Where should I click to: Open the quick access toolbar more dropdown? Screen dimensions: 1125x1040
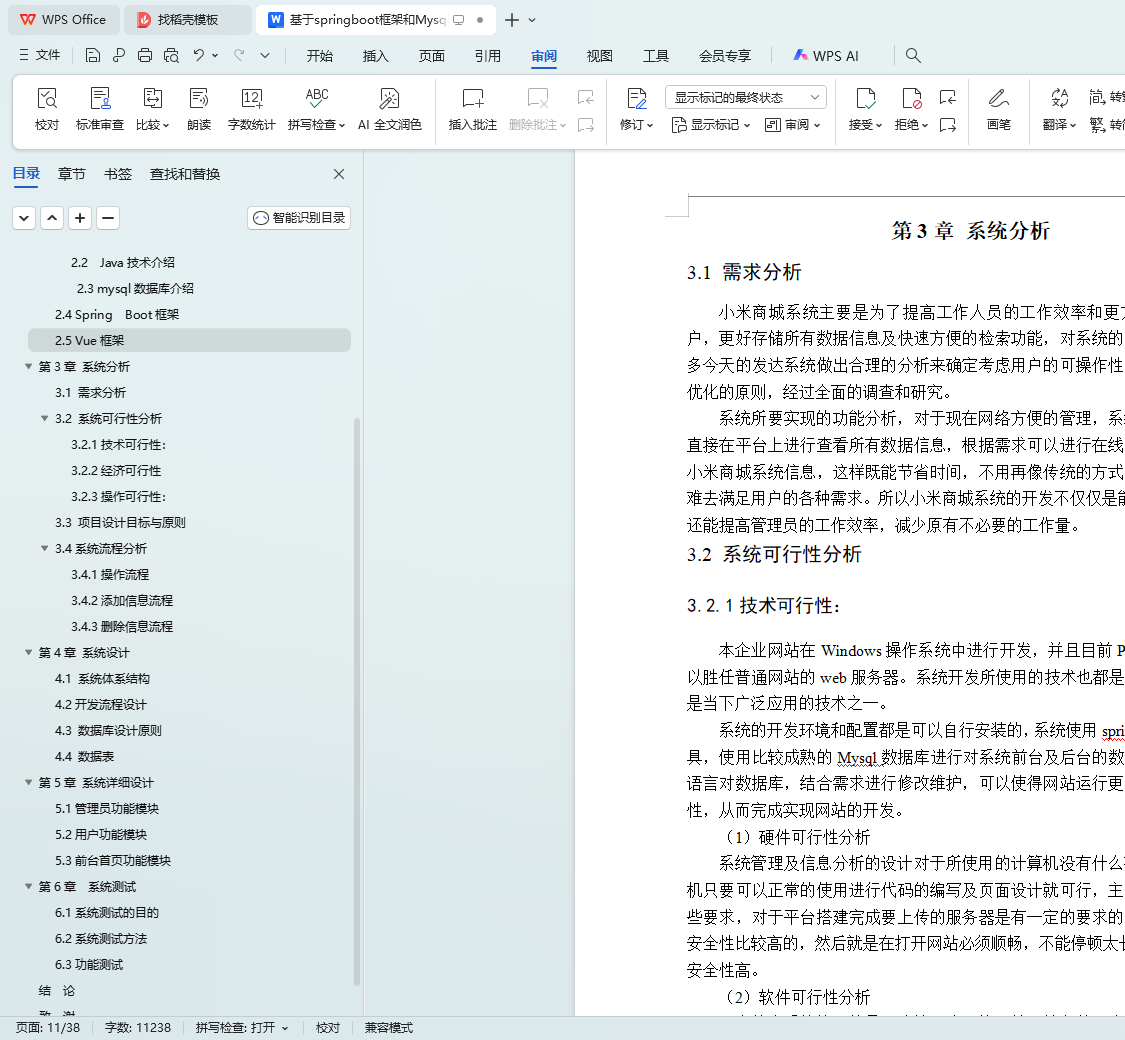pyautogui.click(x=265, y=55)
